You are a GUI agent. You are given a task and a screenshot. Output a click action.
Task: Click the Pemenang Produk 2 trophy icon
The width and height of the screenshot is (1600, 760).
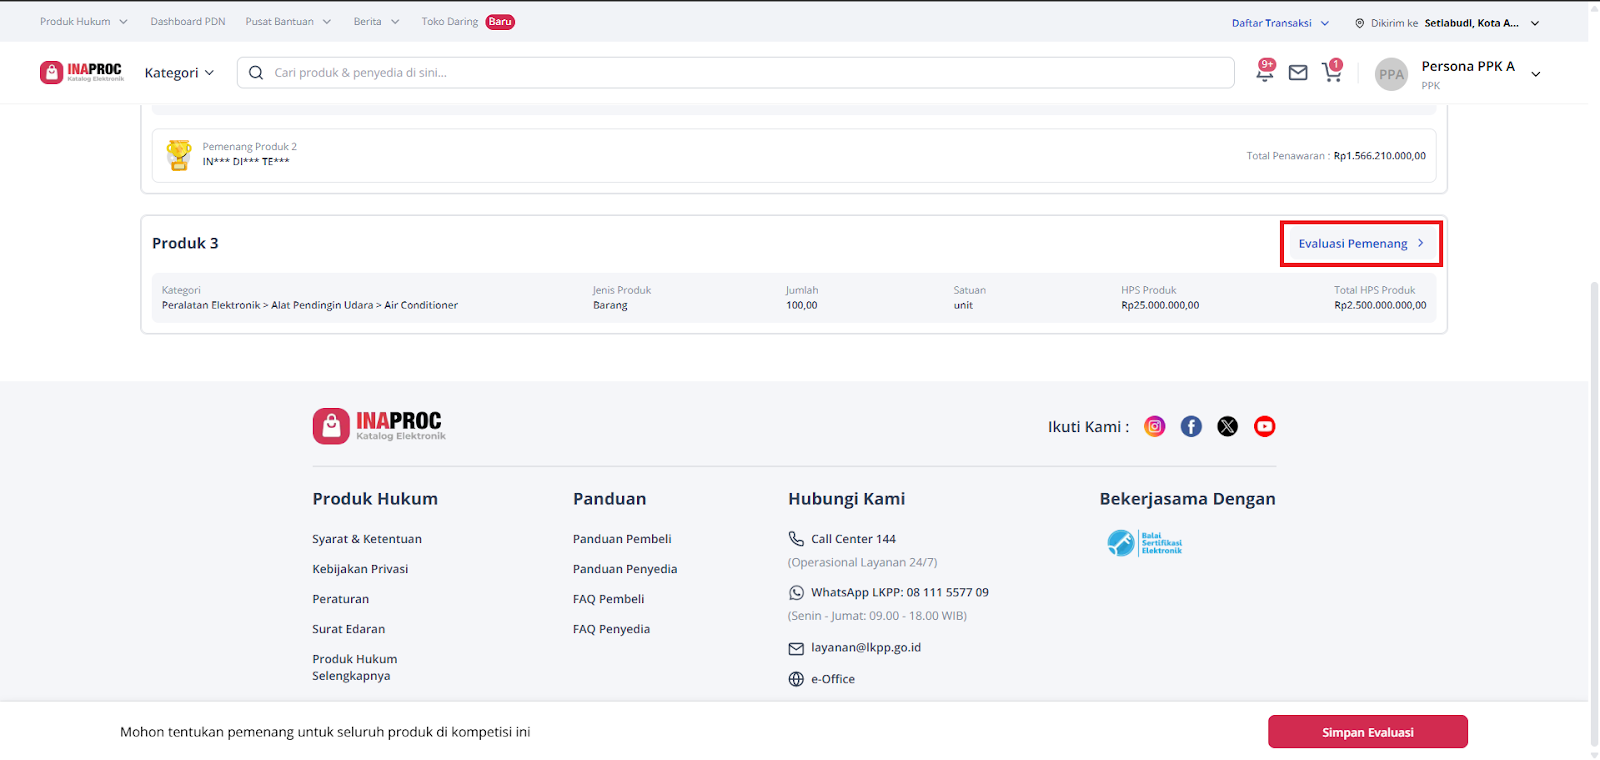coord(179,155)
